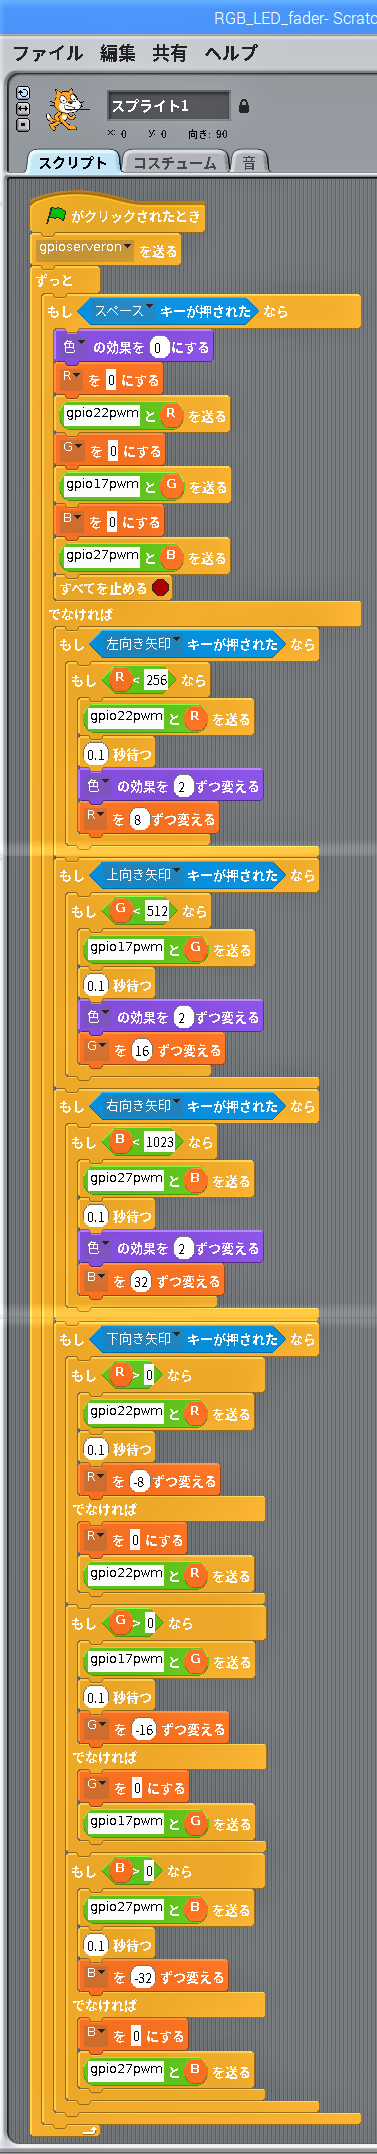Open the ヘルプ menu

[x=231, y=53]
